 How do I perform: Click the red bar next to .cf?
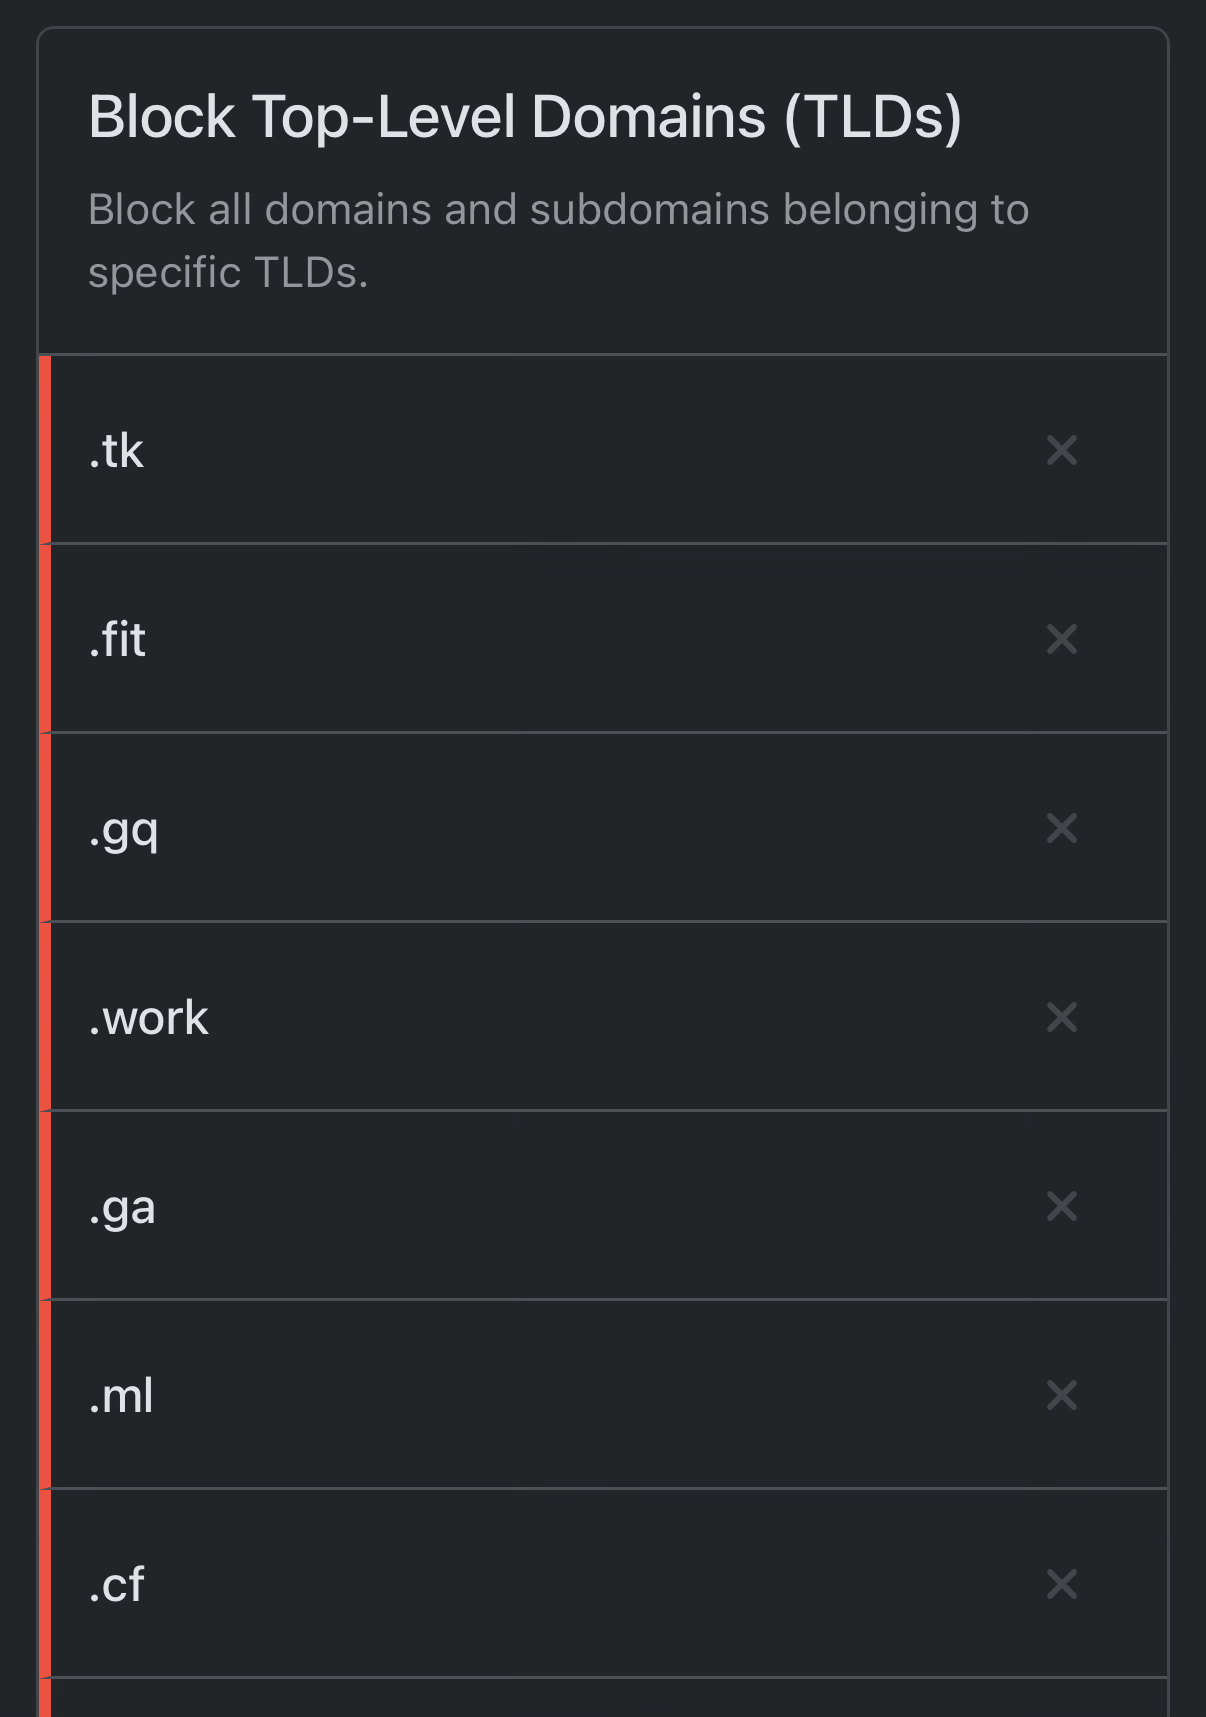coord(45,1584)
